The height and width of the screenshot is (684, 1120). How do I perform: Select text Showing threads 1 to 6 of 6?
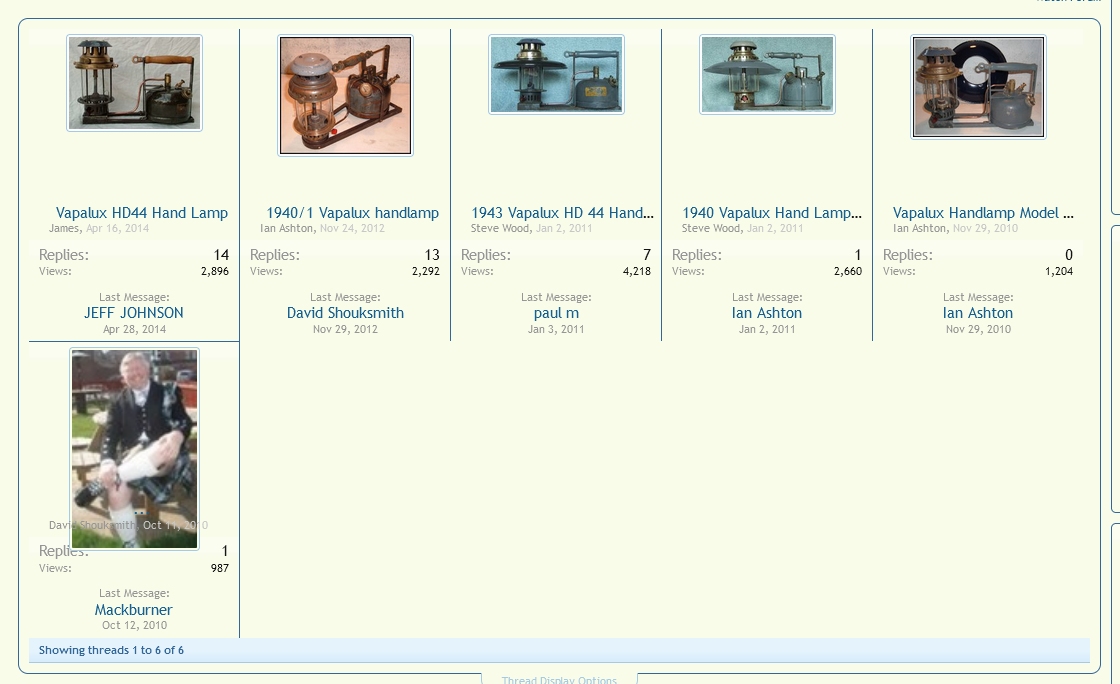coord(111,650)
